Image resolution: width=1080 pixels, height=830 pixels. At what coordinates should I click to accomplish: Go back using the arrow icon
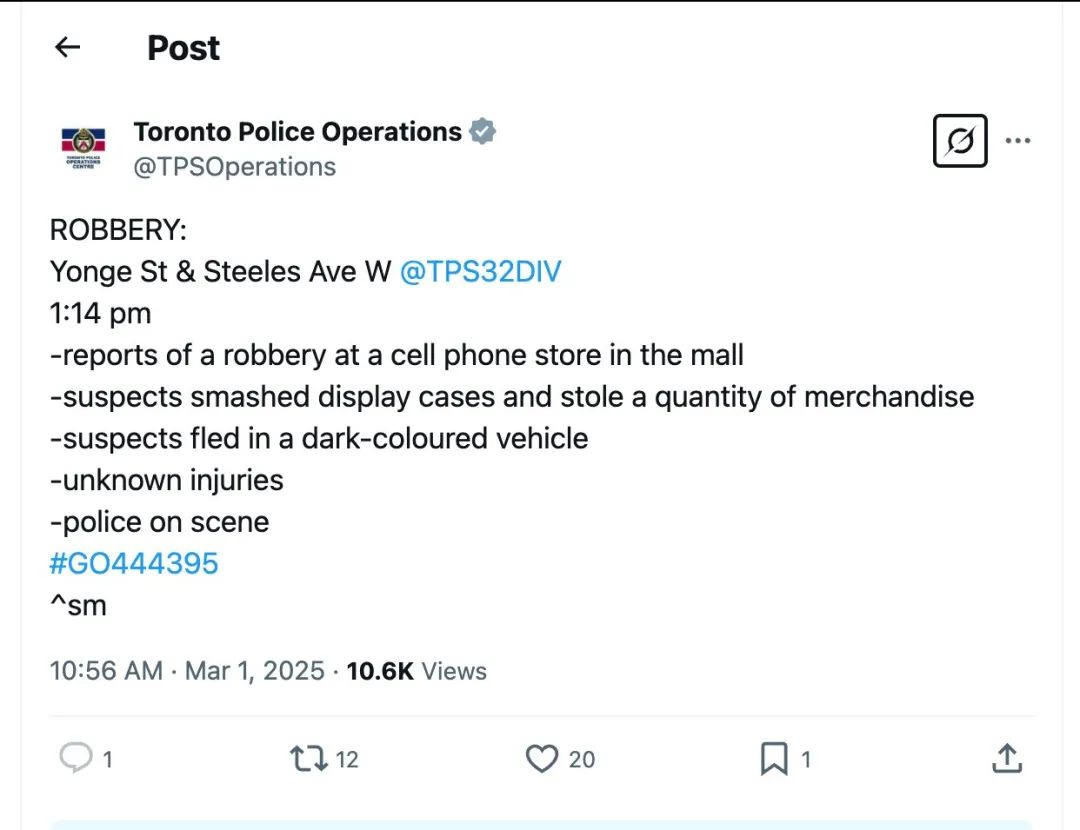pyautogui.click(x=68, y=48)
